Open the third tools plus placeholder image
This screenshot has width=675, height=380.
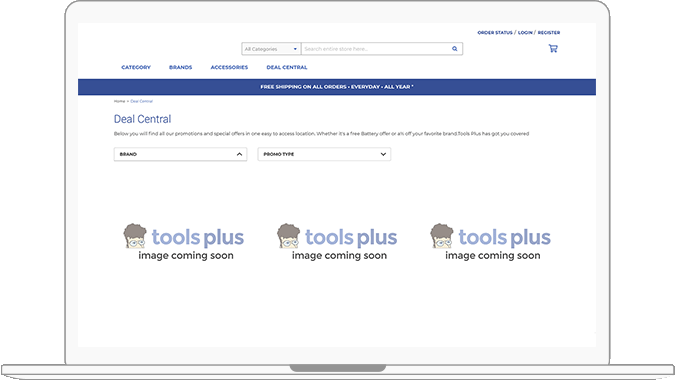click(491, 242)
